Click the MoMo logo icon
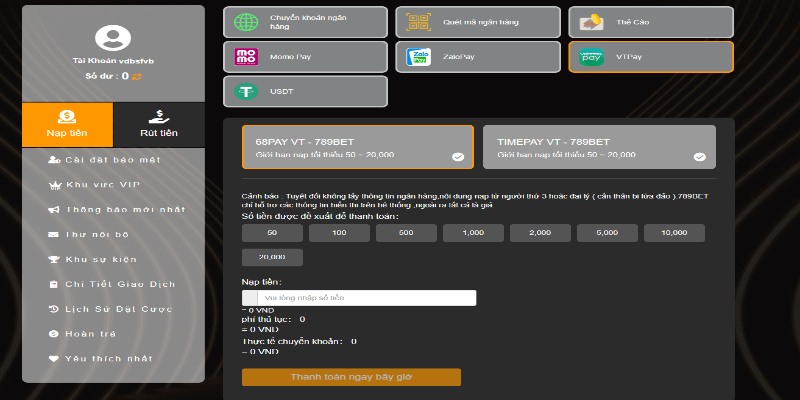 tap(246, 57)
